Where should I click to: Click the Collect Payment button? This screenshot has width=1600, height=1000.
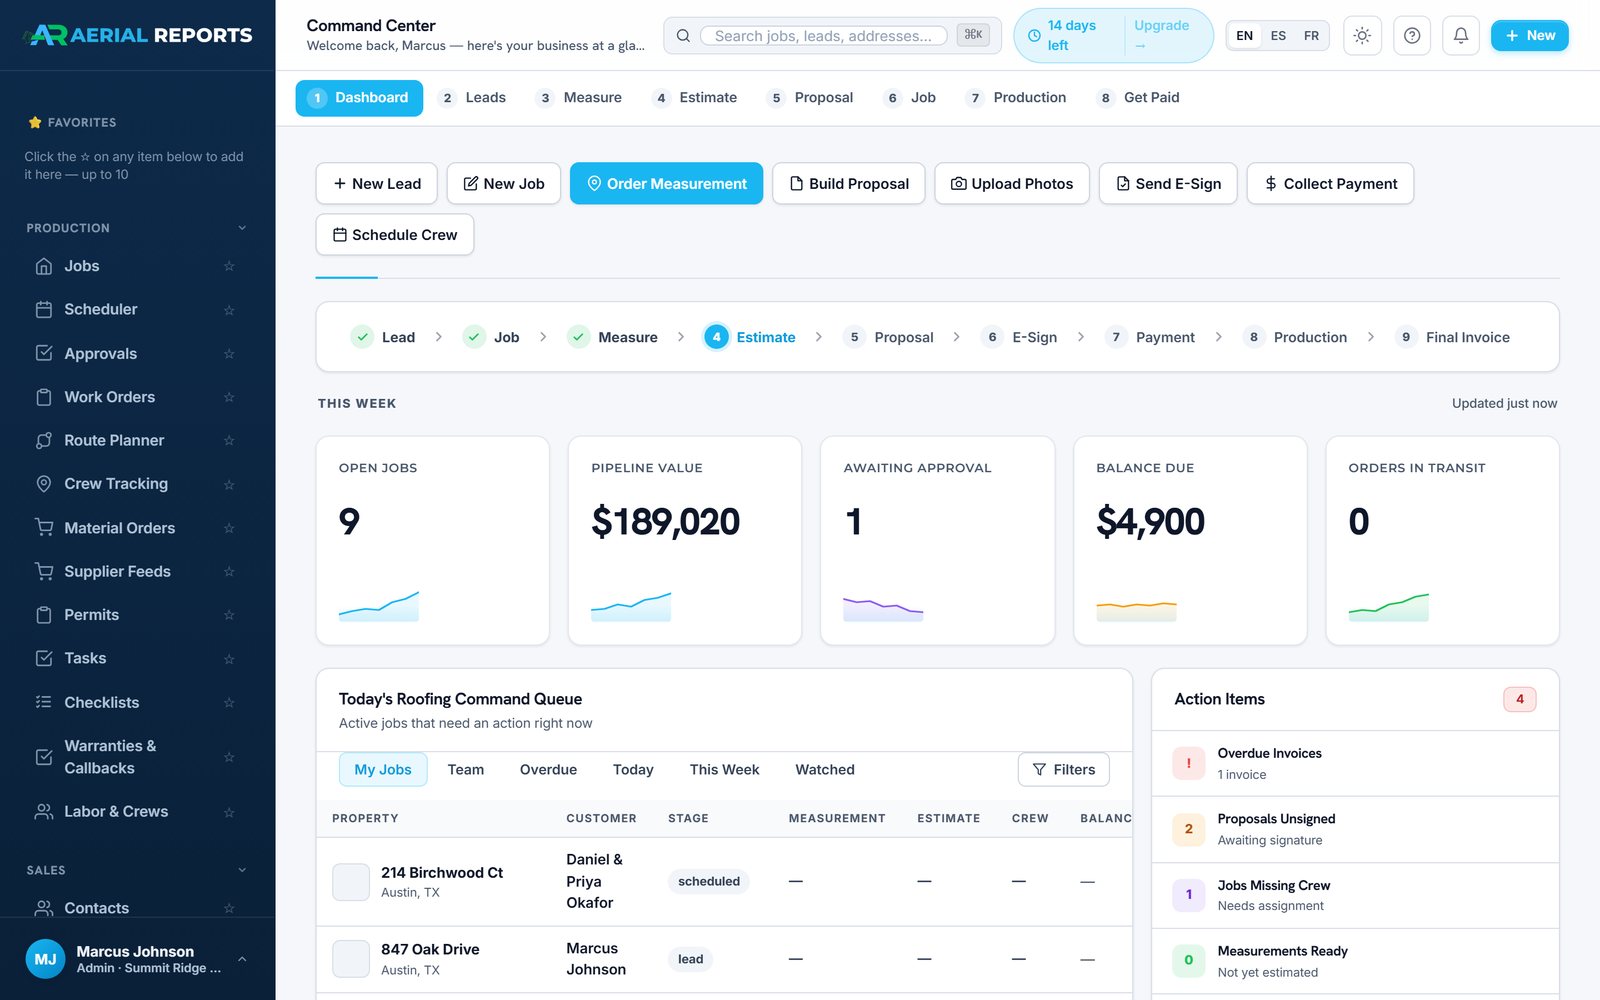tap(1330, 184)
